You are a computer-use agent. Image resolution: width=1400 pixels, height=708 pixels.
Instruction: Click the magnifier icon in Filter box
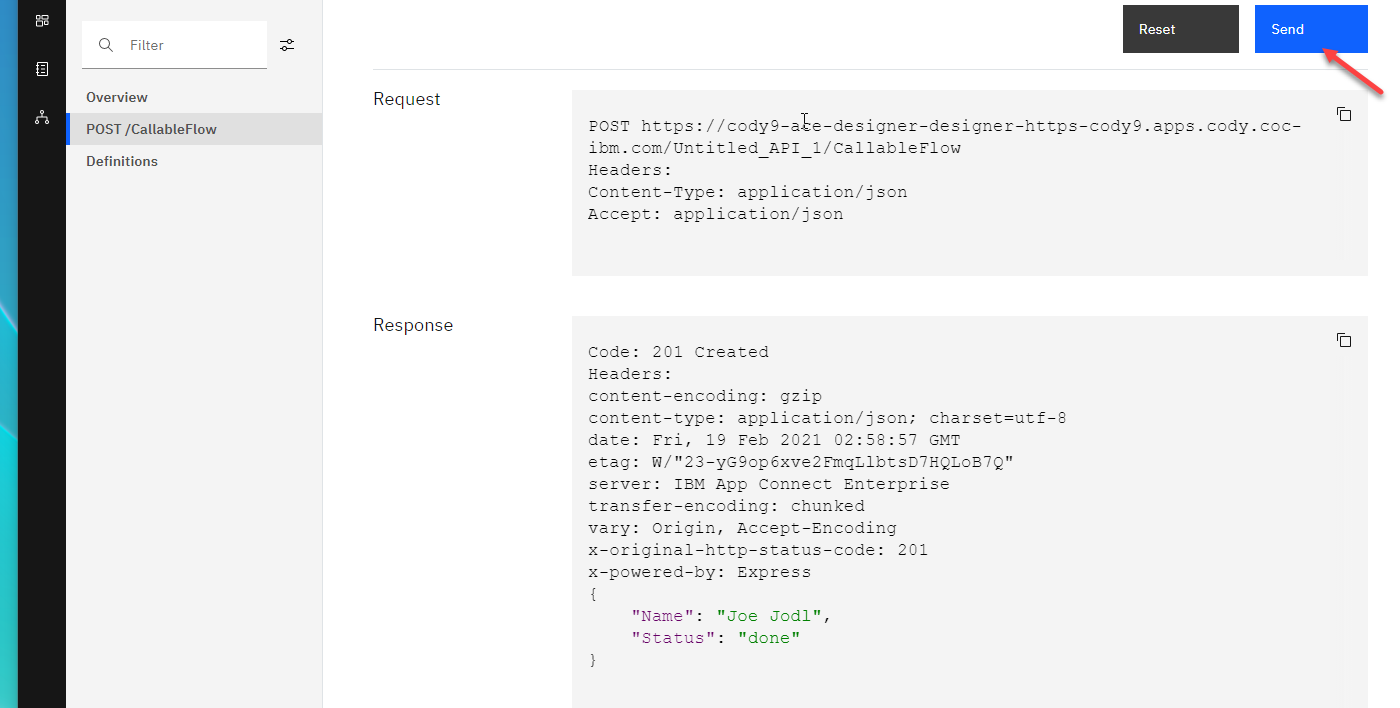pyautogui.click(x=106, y=45)
